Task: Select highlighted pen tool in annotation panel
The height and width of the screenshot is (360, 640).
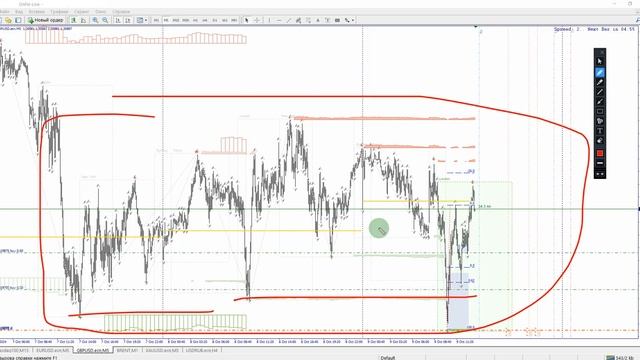Action: pyautogui.click(x=600, y=73)
